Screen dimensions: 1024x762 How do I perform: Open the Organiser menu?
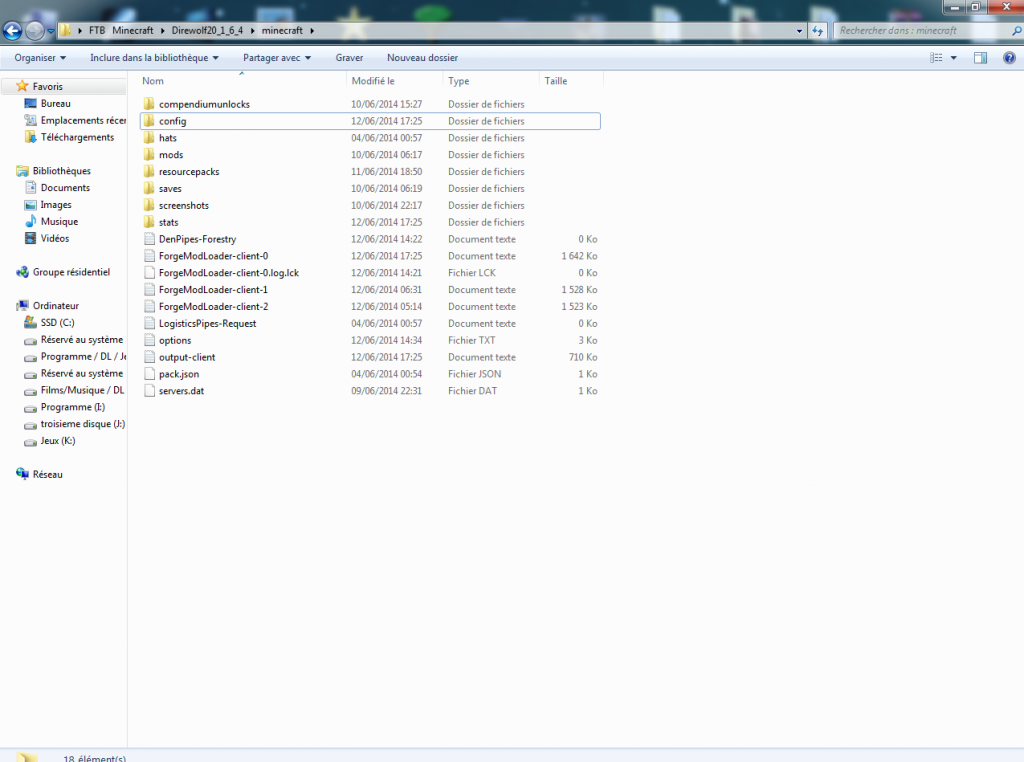click(x=40, y=57)
